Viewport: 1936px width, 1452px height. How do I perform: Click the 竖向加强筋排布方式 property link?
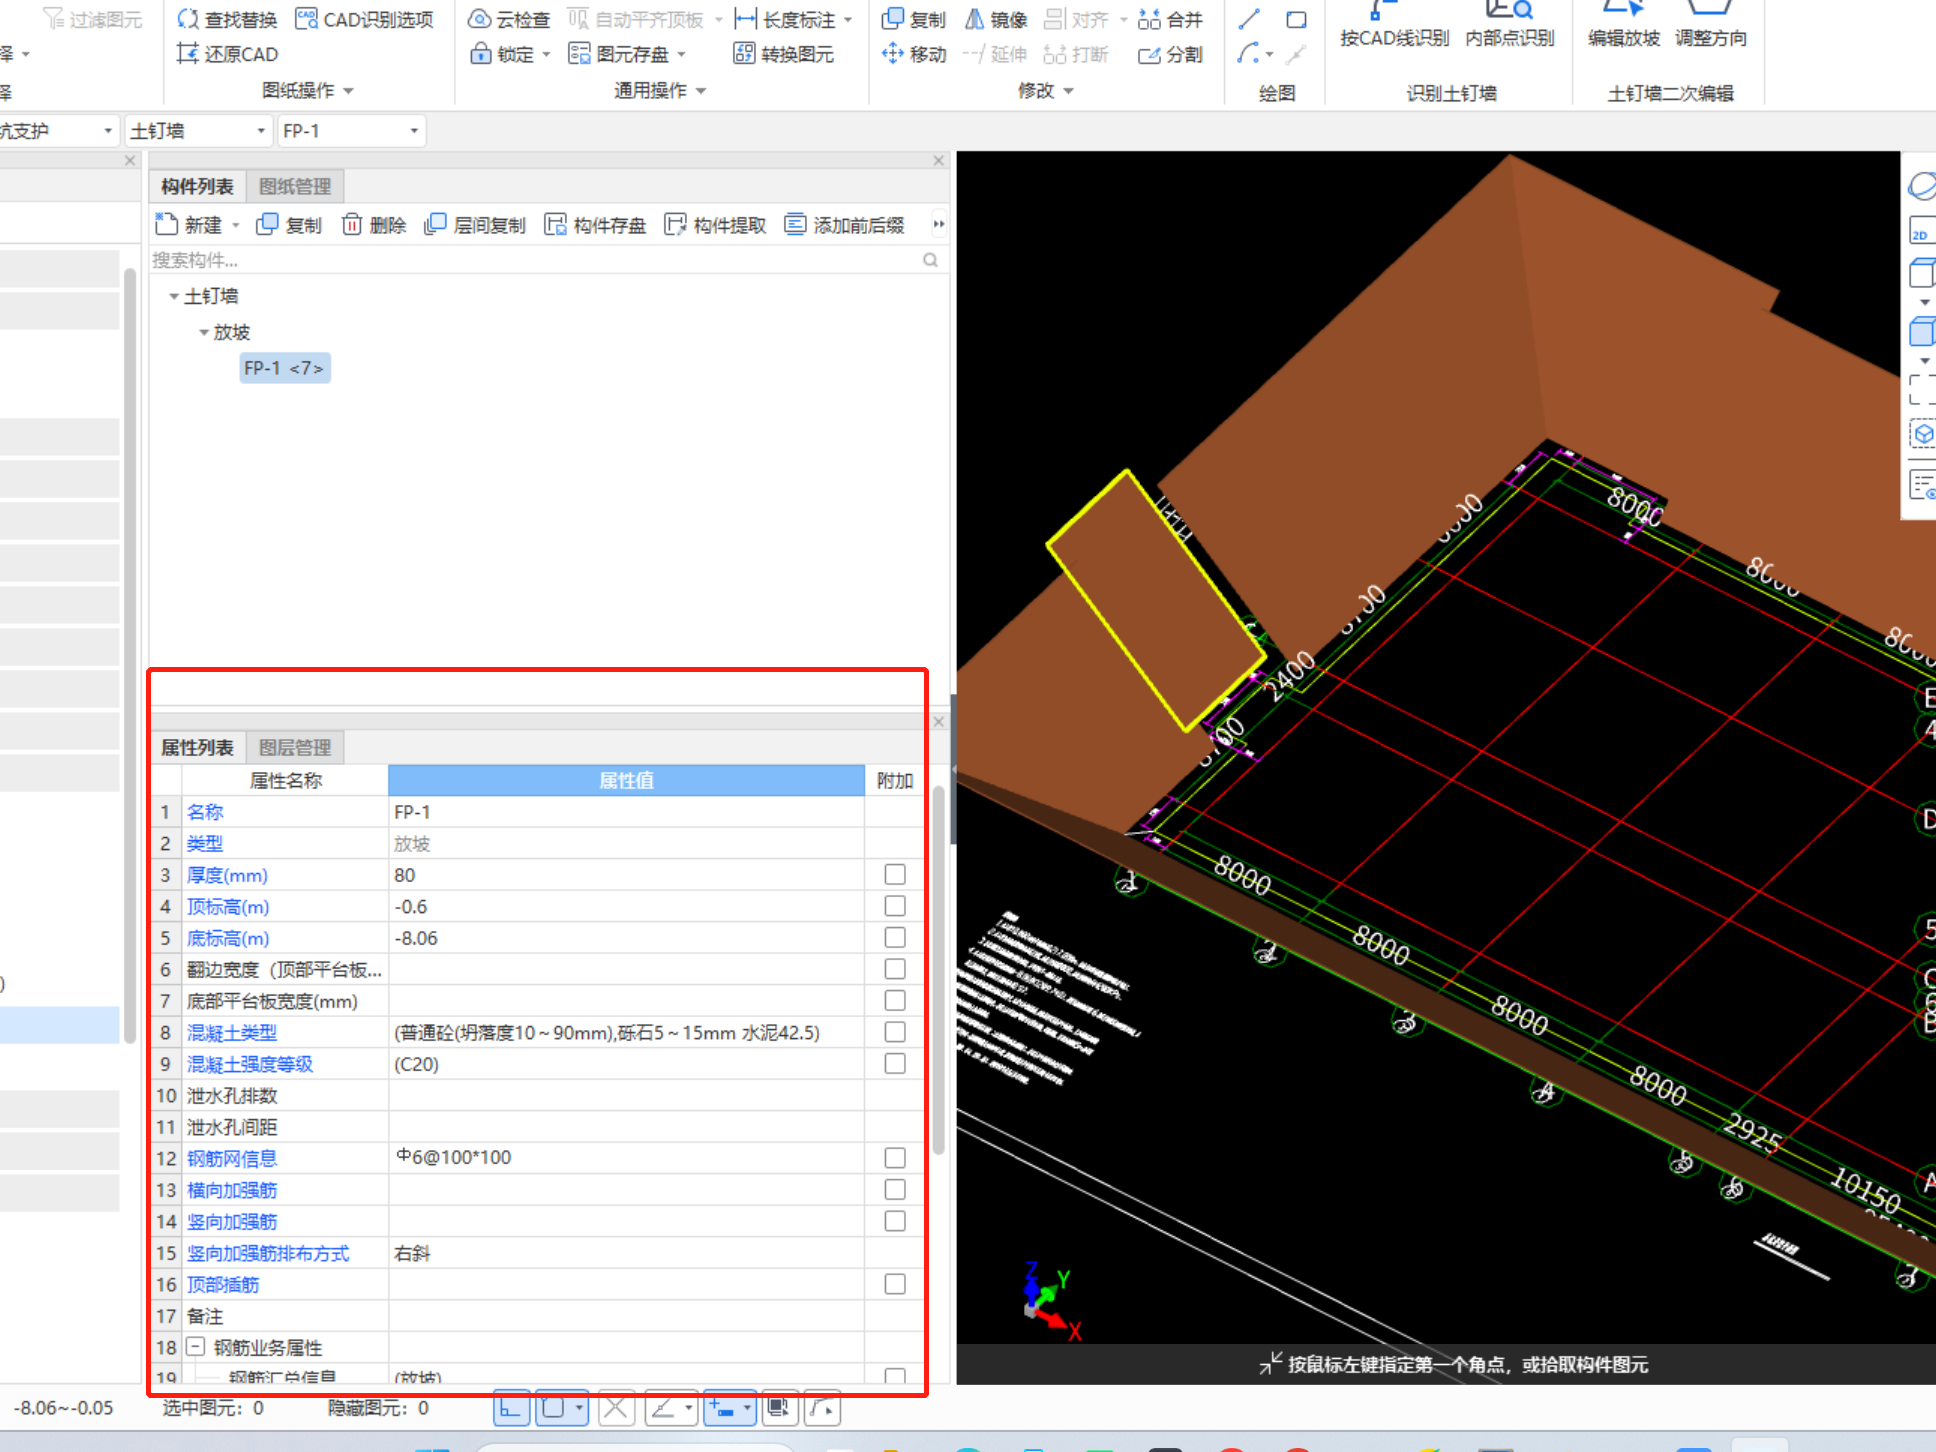tap(268, 1253)
